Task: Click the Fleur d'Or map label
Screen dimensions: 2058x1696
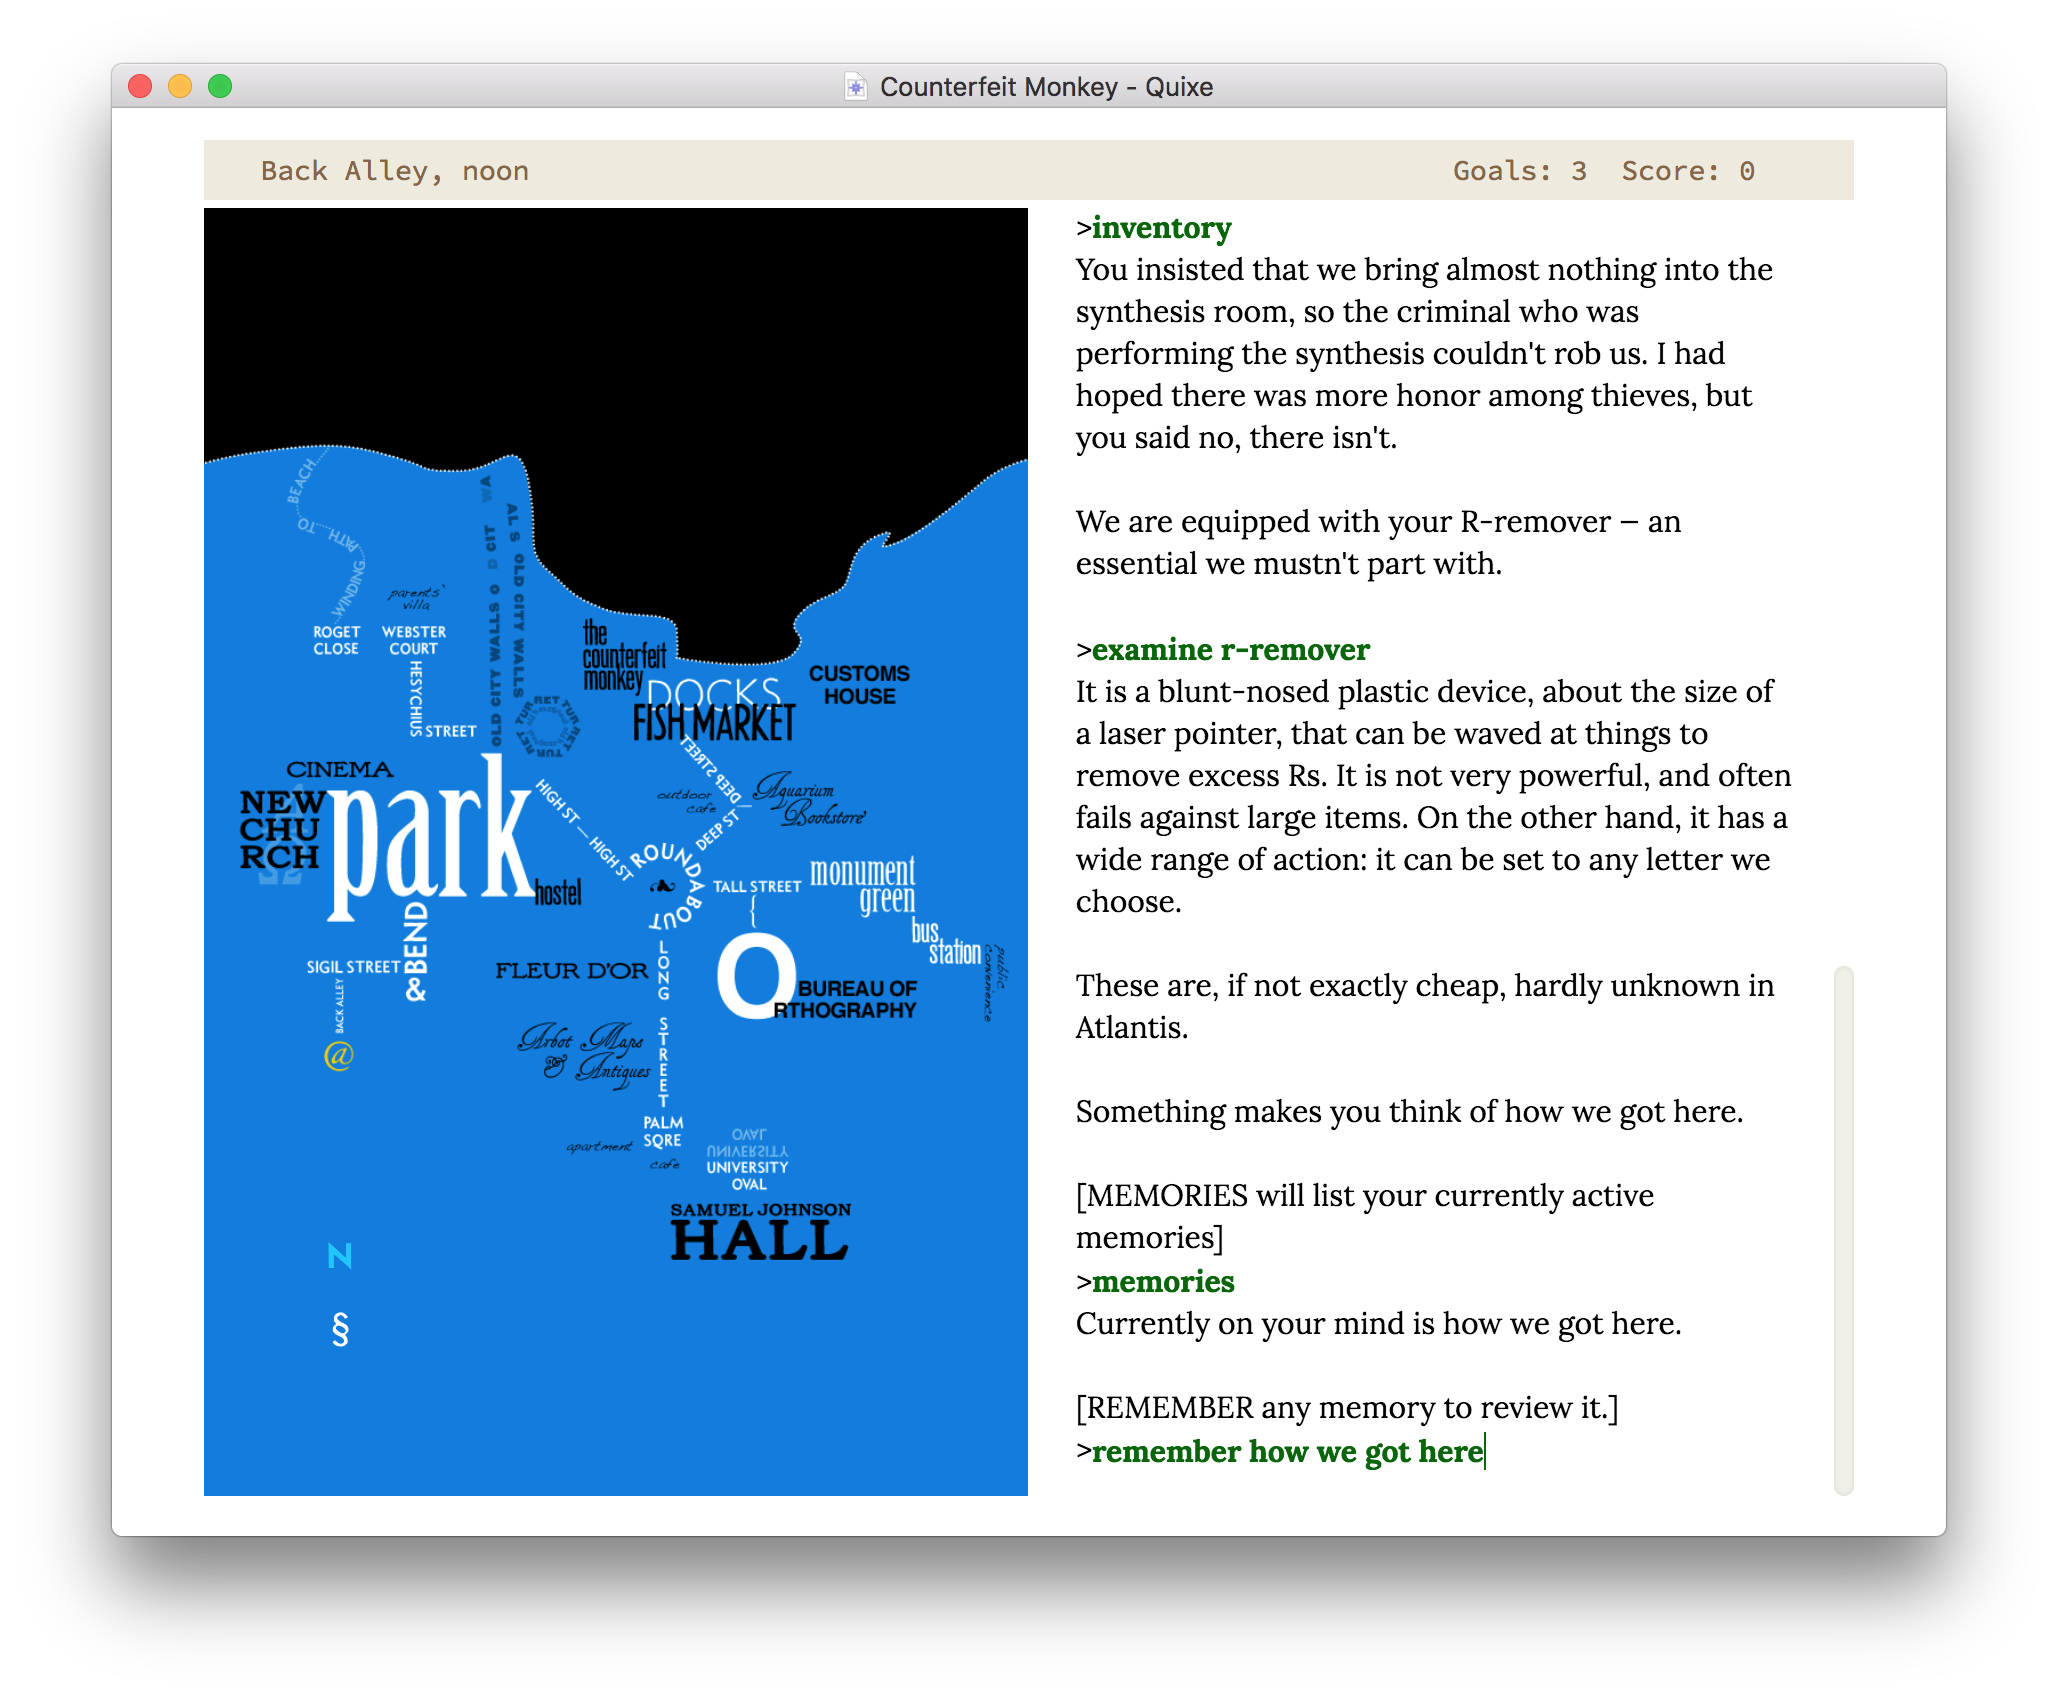Action: click(572, 970)
